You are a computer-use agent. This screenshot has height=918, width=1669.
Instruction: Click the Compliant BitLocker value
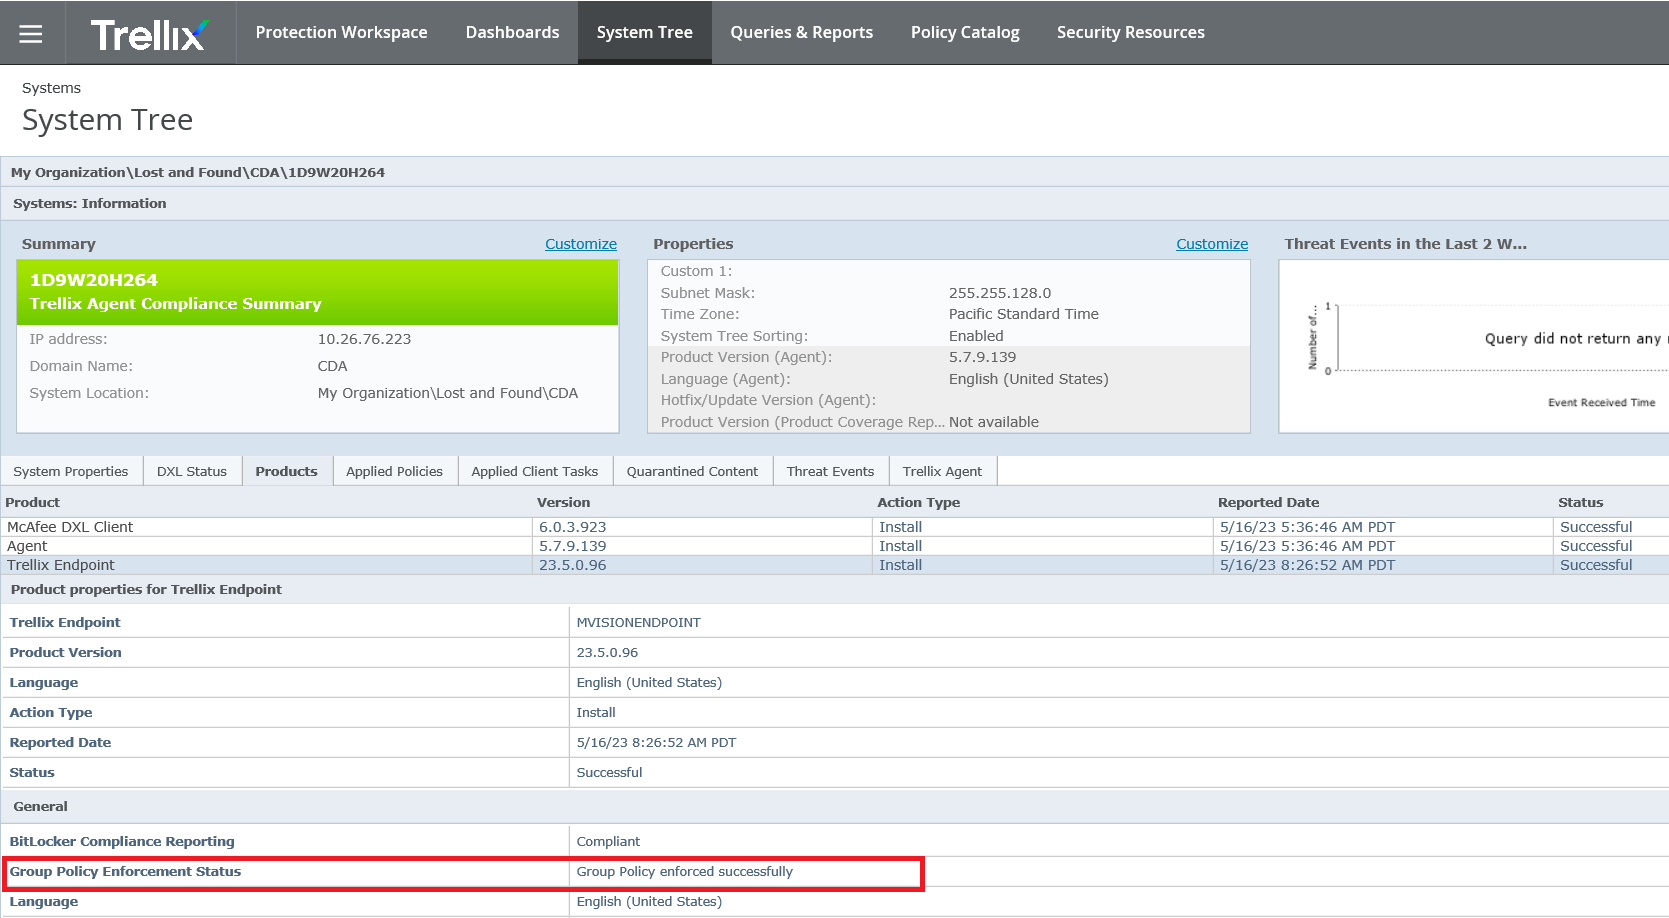coord(608,841)
